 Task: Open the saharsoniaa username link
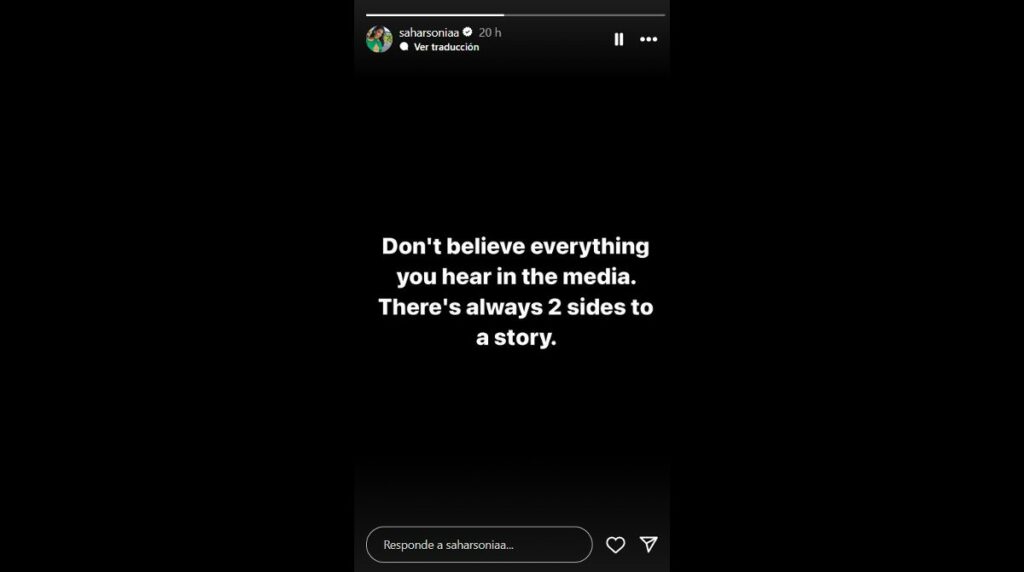[x=429, y=33]
